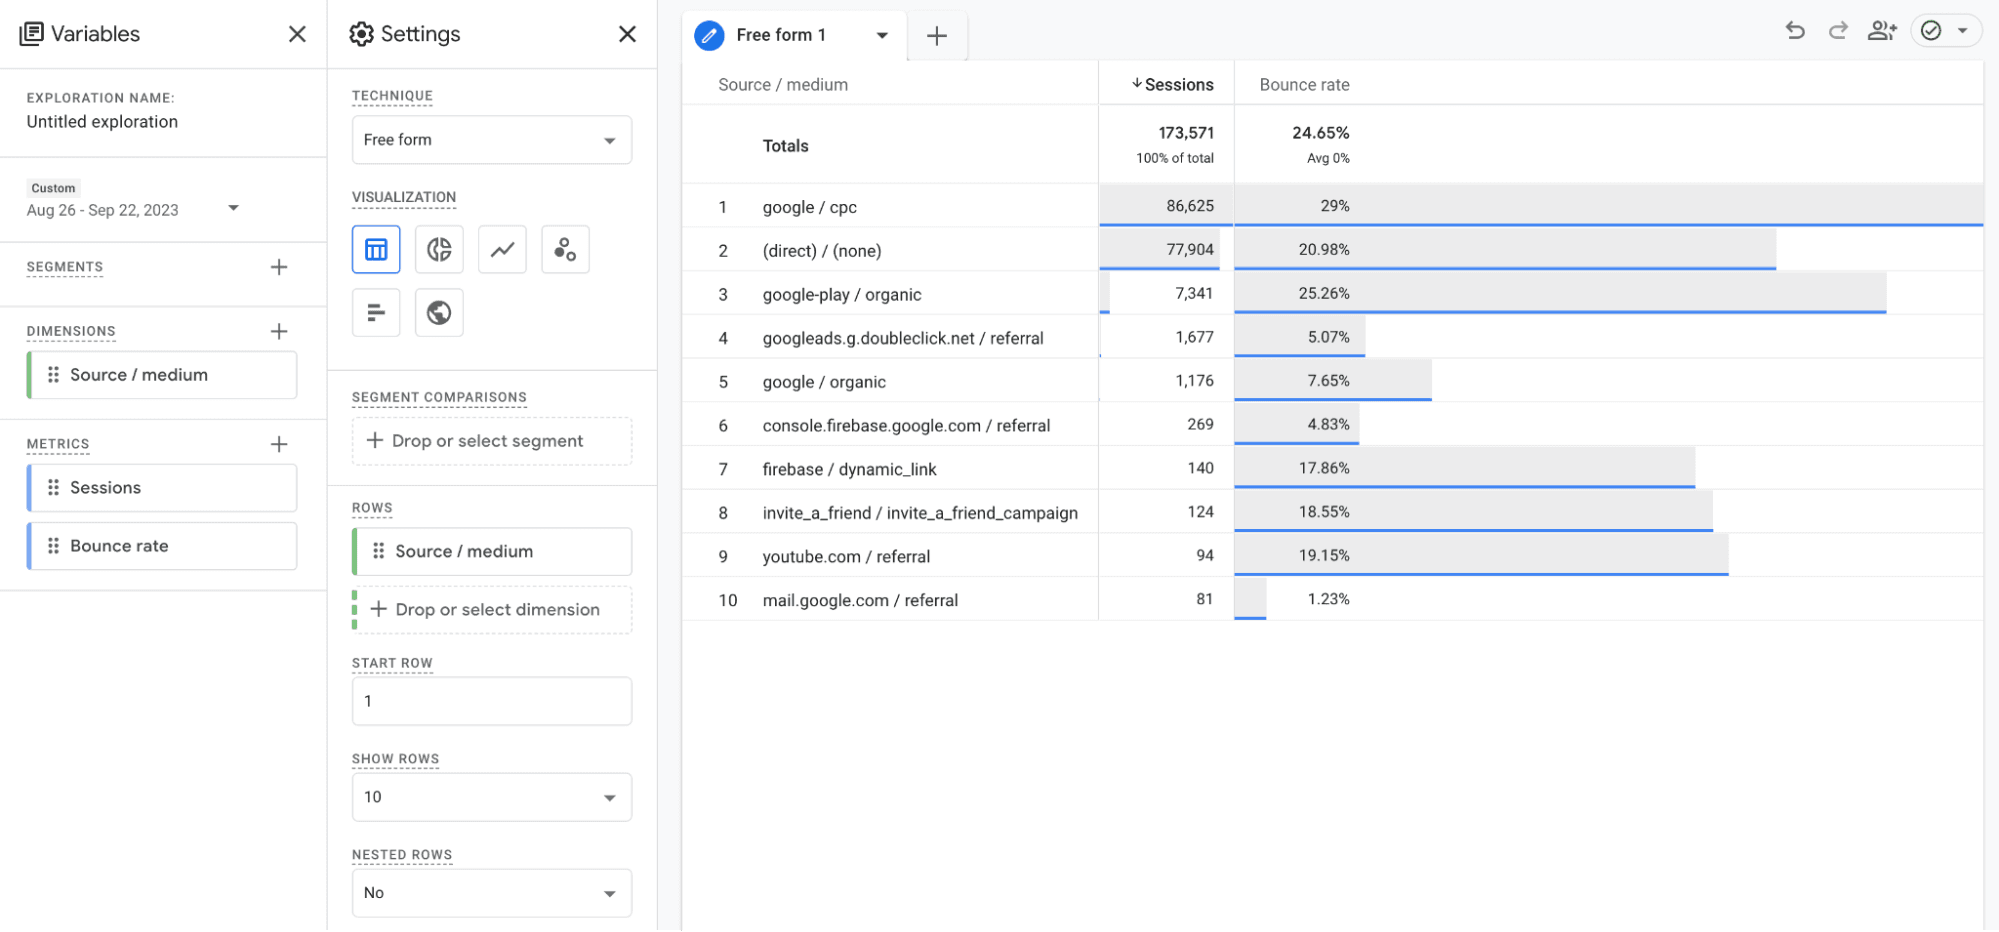Undo the last change
The image size is (1999, 932).
point(1795,31)
